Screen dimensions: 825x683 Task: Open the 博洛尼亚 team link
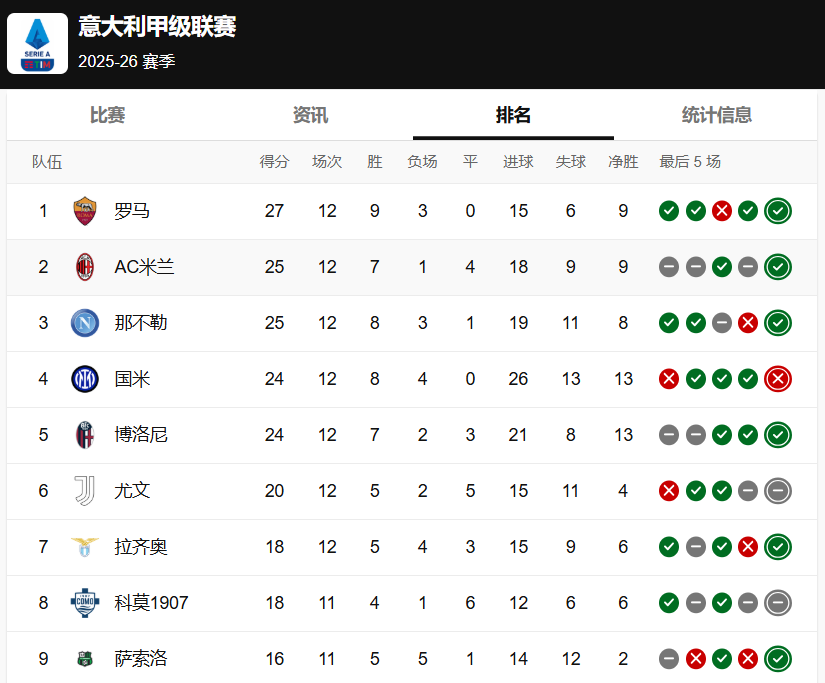pos(141,435)
